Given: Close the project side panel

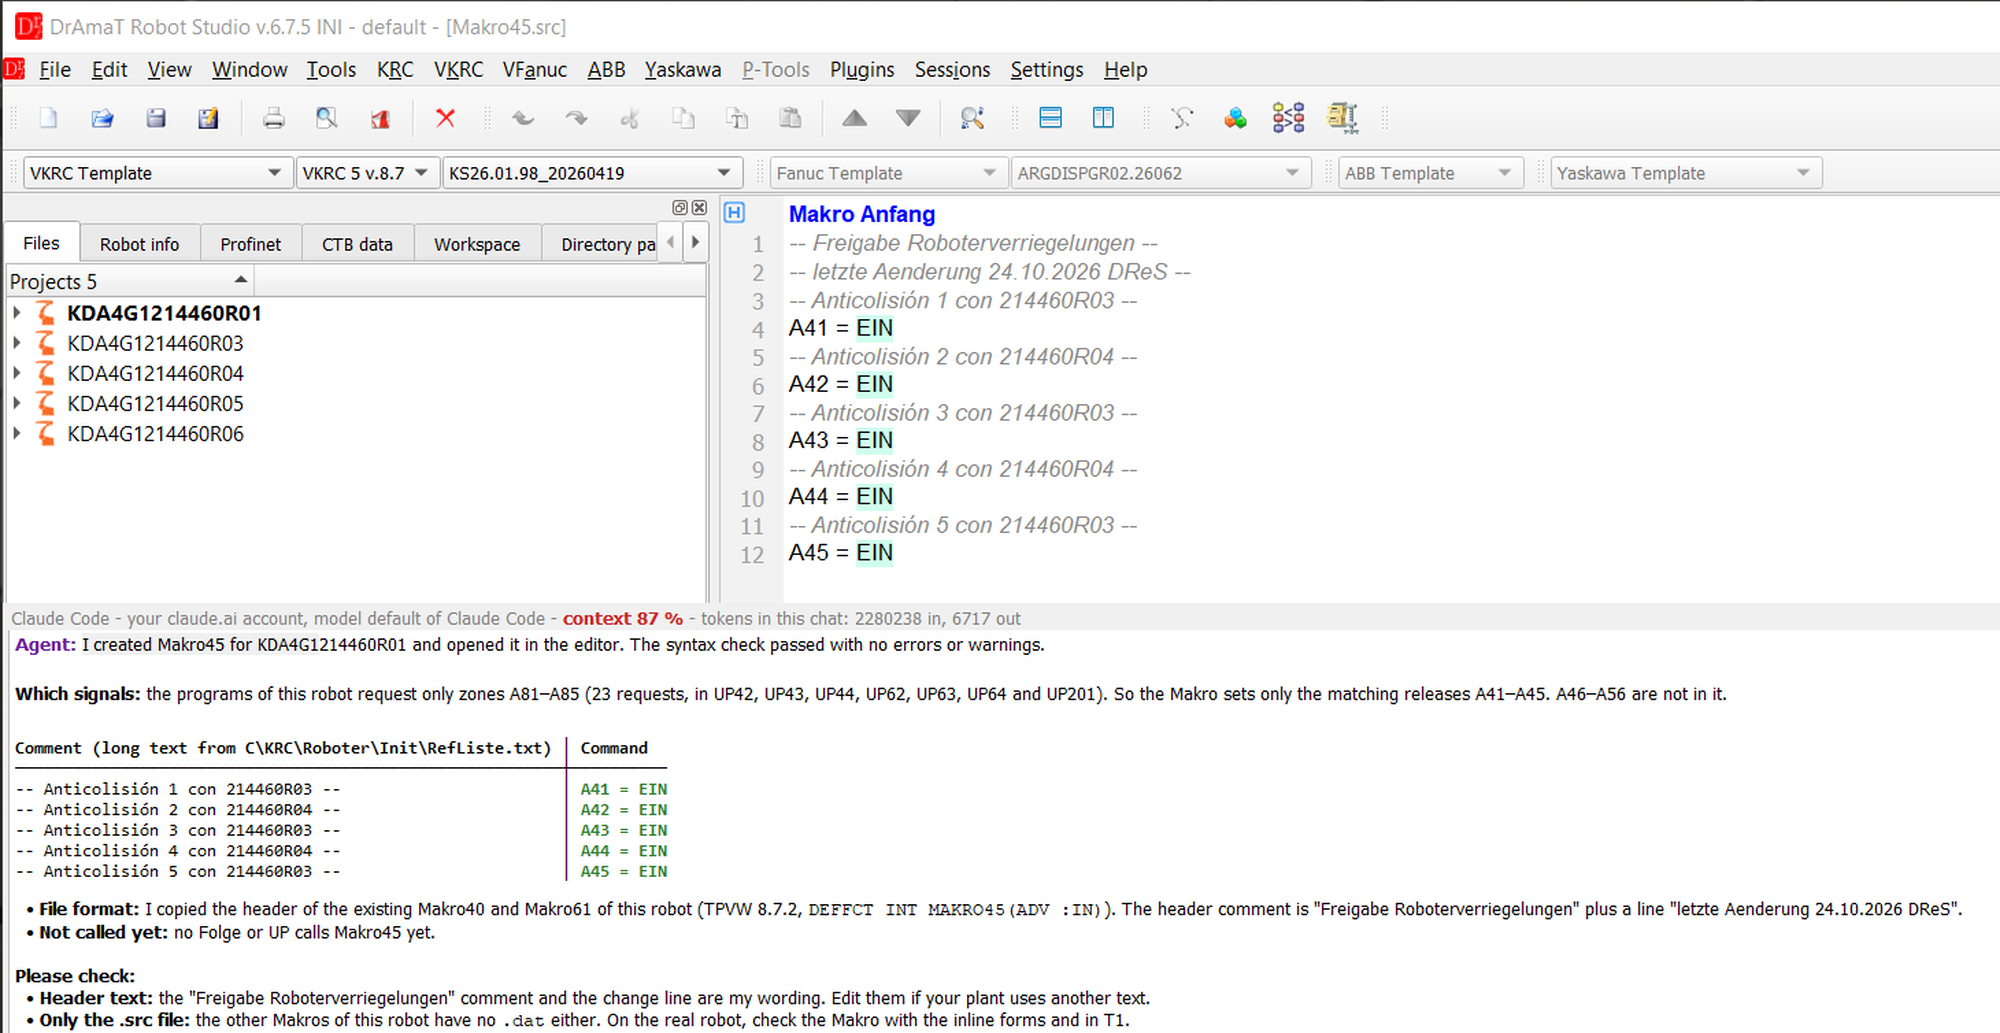Looking at the screenshot, I should pyautogui.click(x=699, y=207).
